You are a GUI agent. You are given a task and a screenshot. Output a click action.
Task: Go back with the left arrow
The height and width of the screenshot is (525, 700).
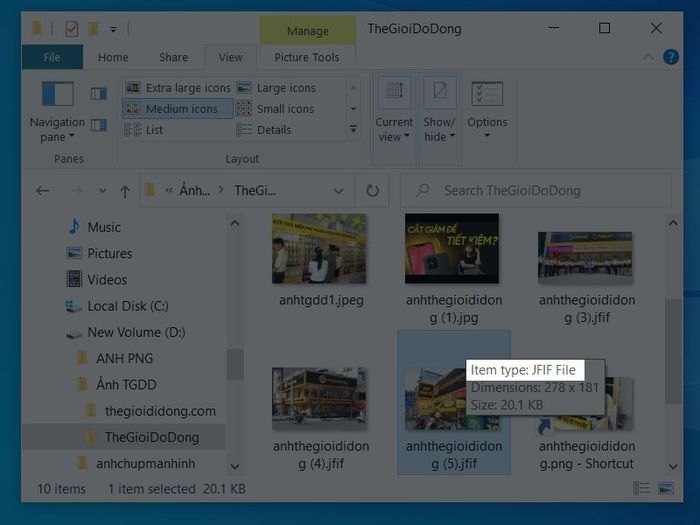43,191
